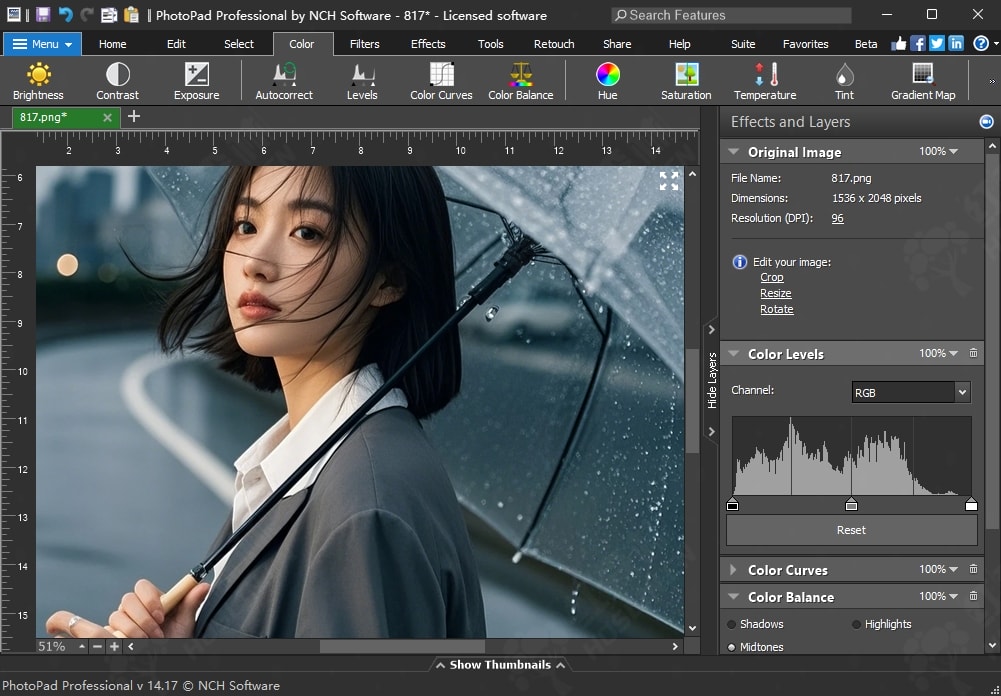Select the Temperature thermometer tool
This screenshot has height=696, width=1001.
765,81
